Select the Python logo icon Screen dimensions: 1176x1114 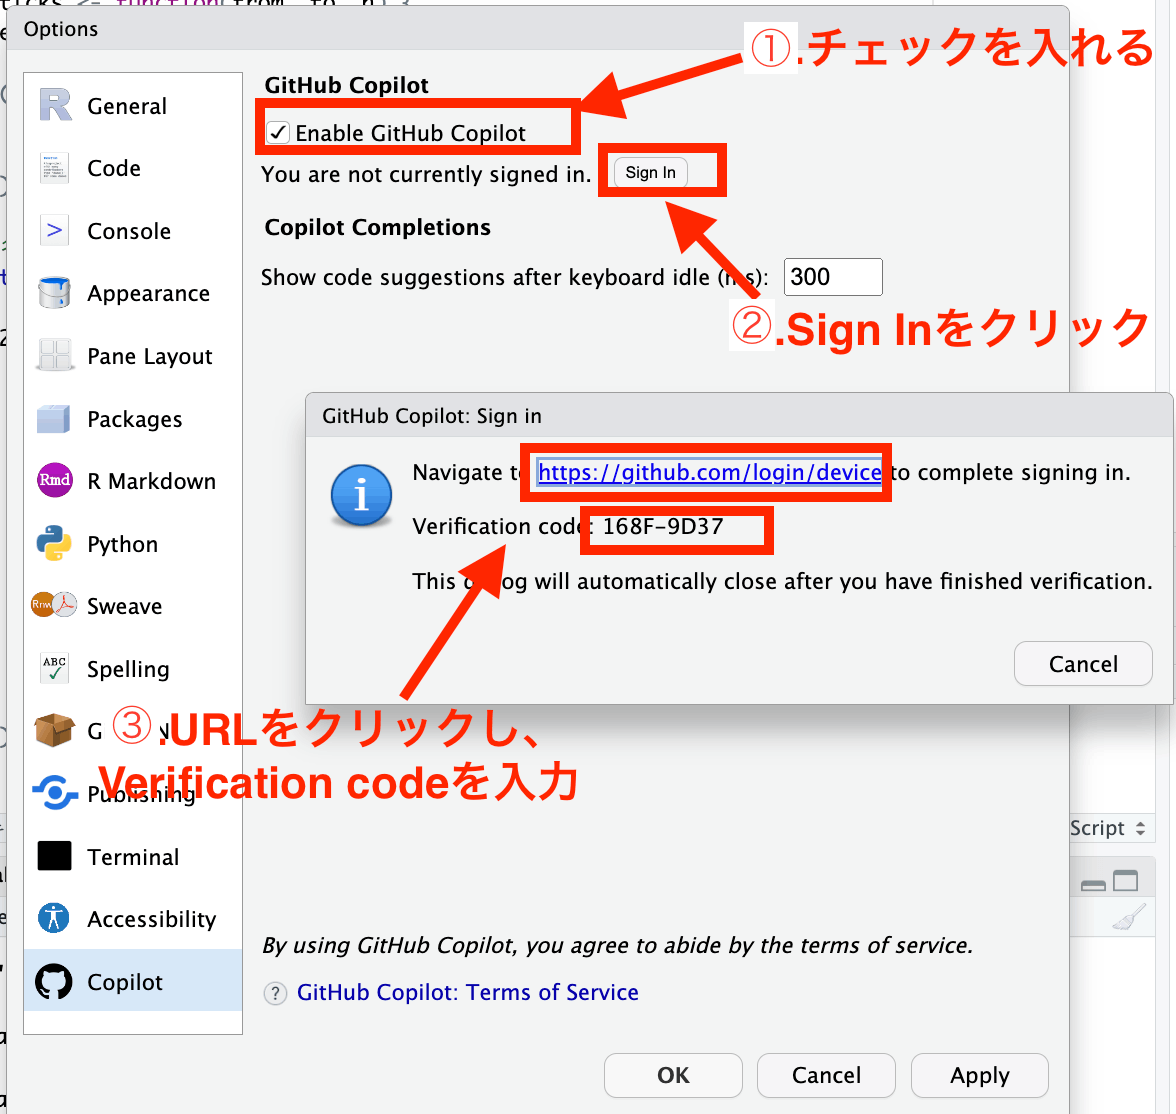click(x=54, y=543)
